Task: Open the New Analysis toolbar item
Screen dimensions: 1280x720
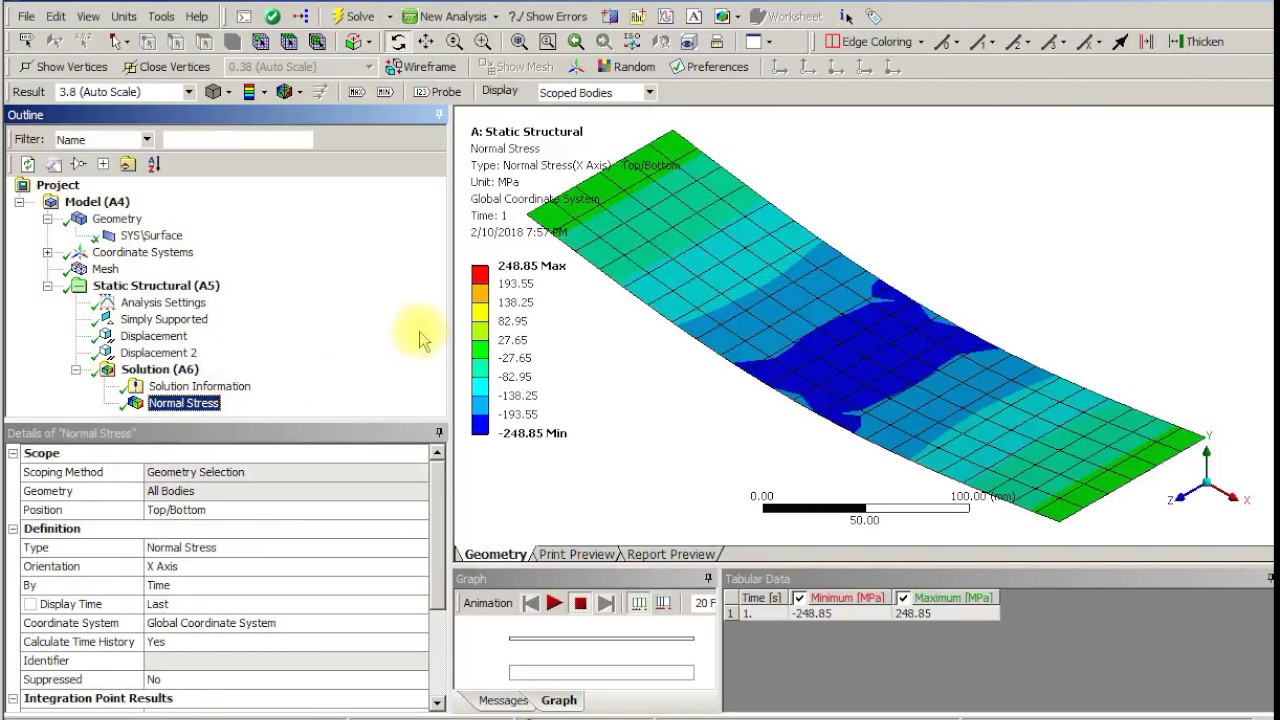Action: [x=450, y=16]
